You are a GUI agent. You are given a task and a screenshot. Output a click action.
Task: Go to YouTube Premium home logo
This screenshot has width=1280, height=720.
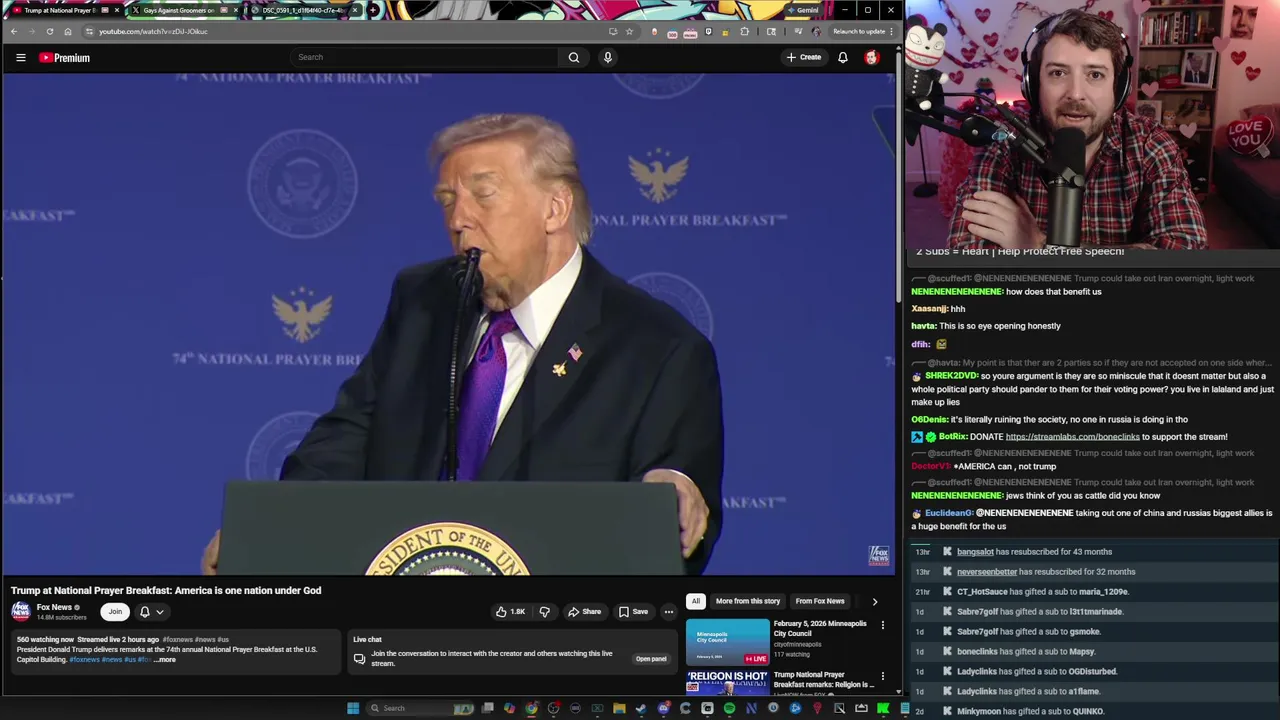[65, 58]
